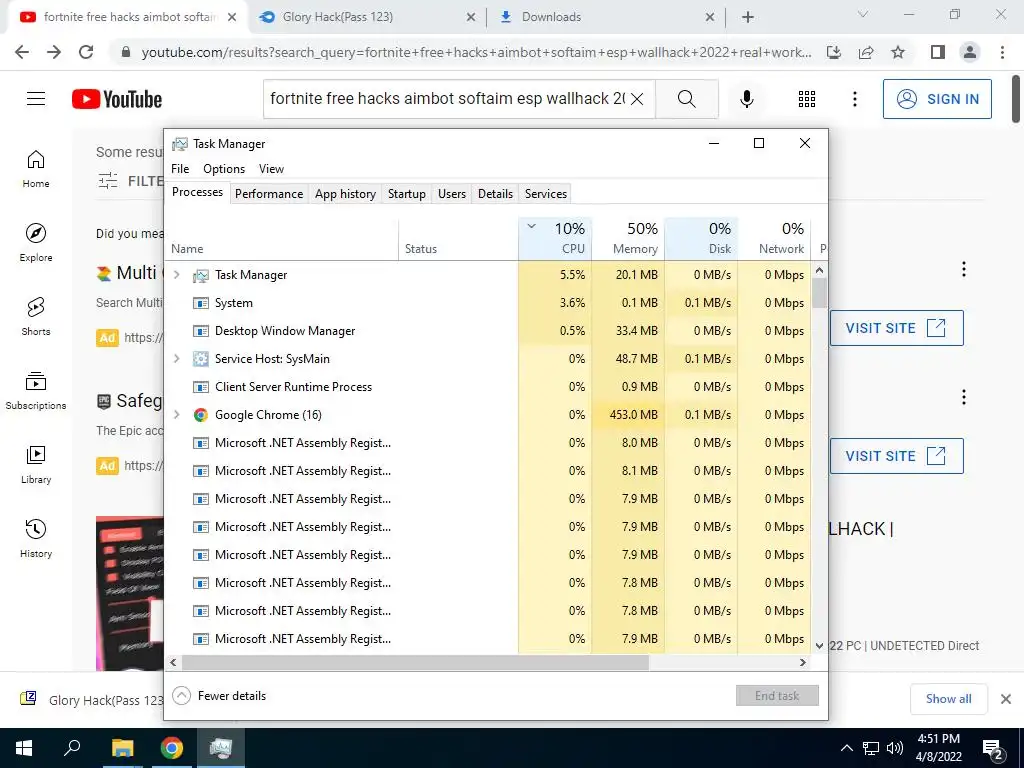
Task: Open YouTube apps grid icon
Action: 807,99
